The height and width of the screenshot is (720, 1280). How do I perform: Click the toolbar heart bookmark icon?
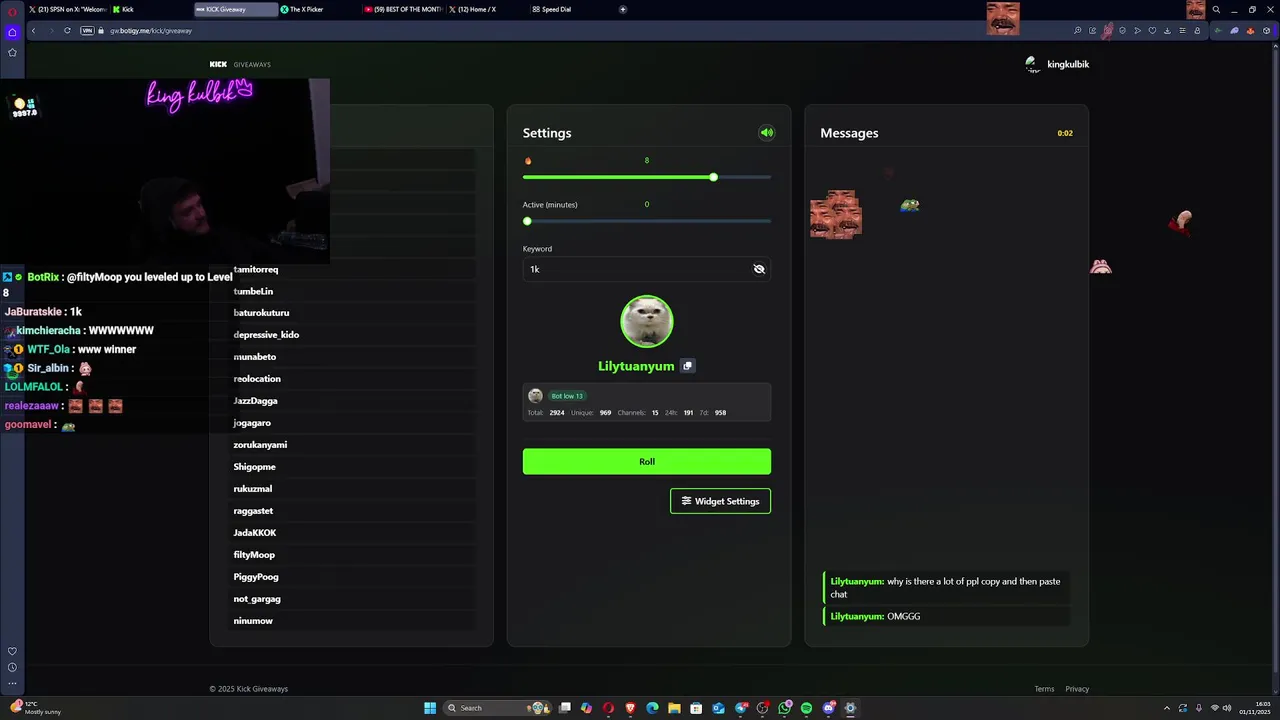[x=1152, y=31]
